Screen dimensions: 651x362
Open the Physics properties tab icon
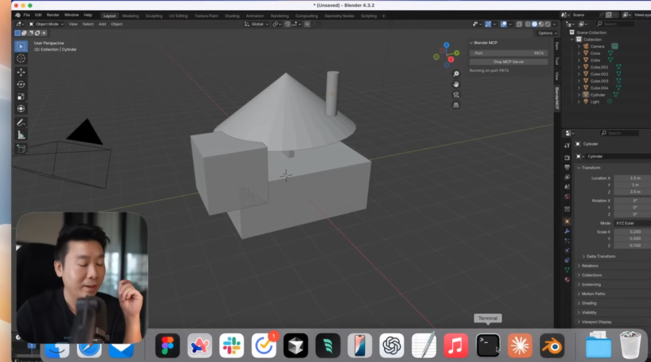[x=567, y=250]
